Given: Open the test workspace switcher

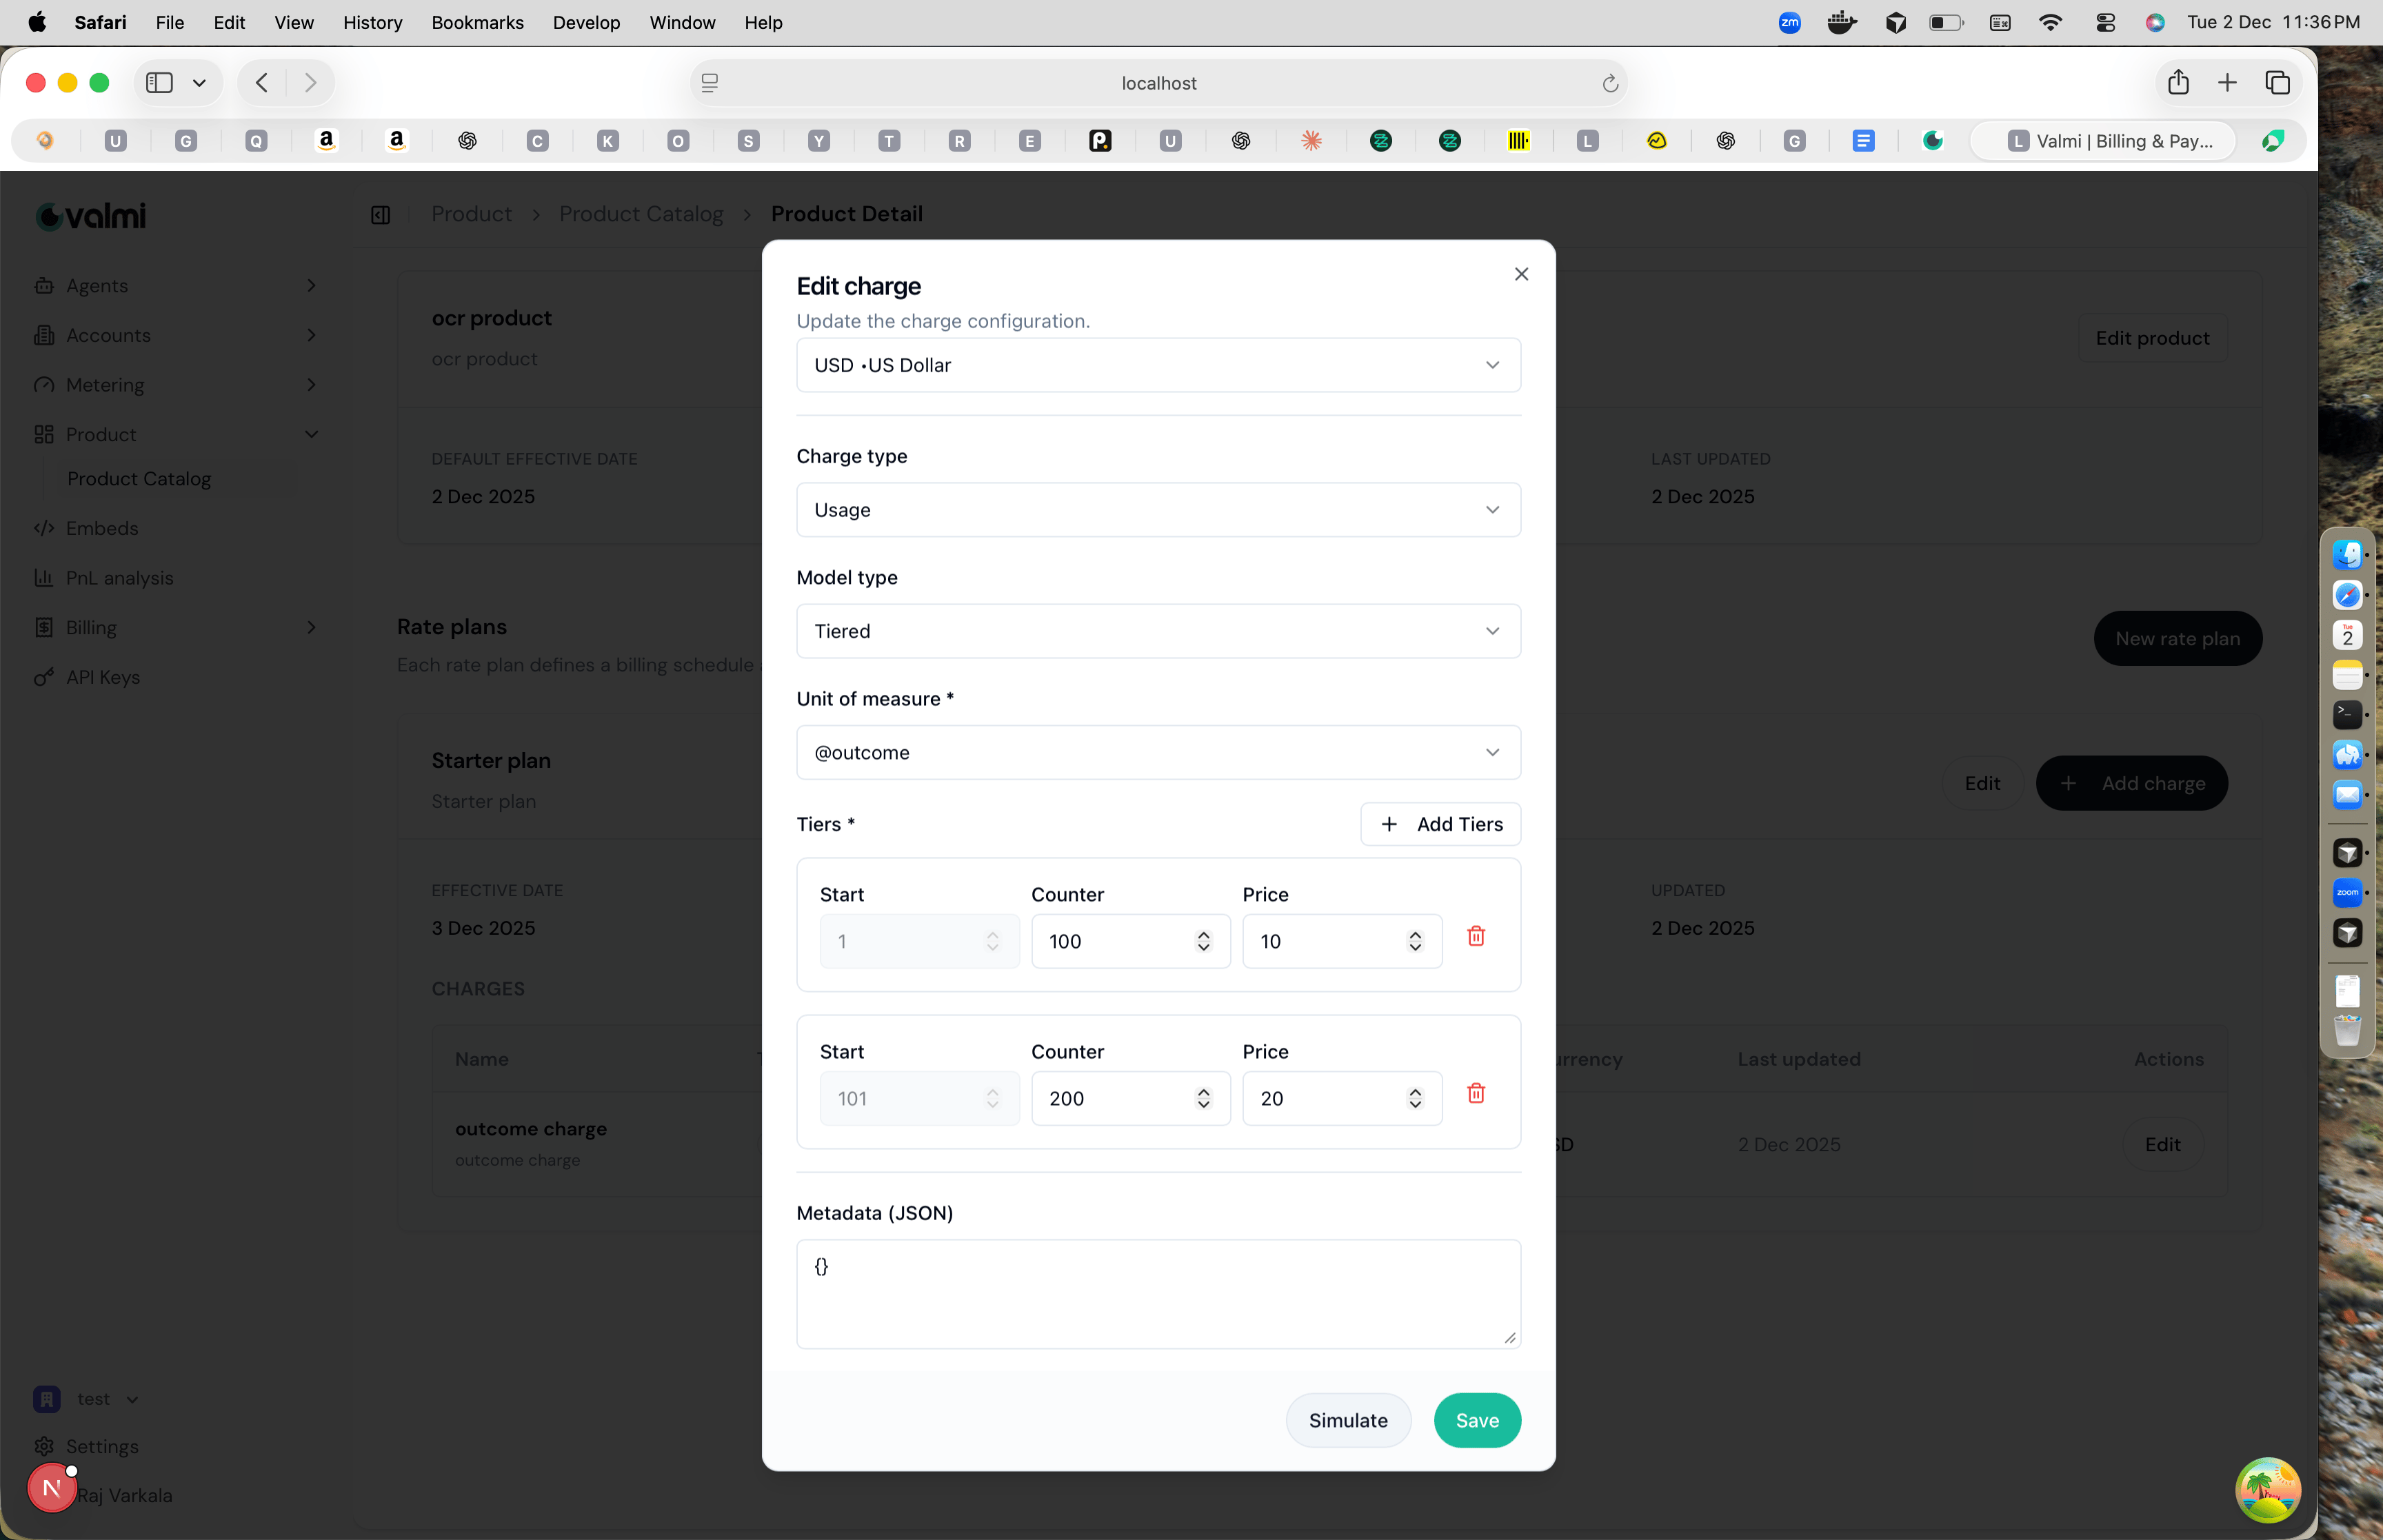Looking at the screenshot, I should (88, 1399).
